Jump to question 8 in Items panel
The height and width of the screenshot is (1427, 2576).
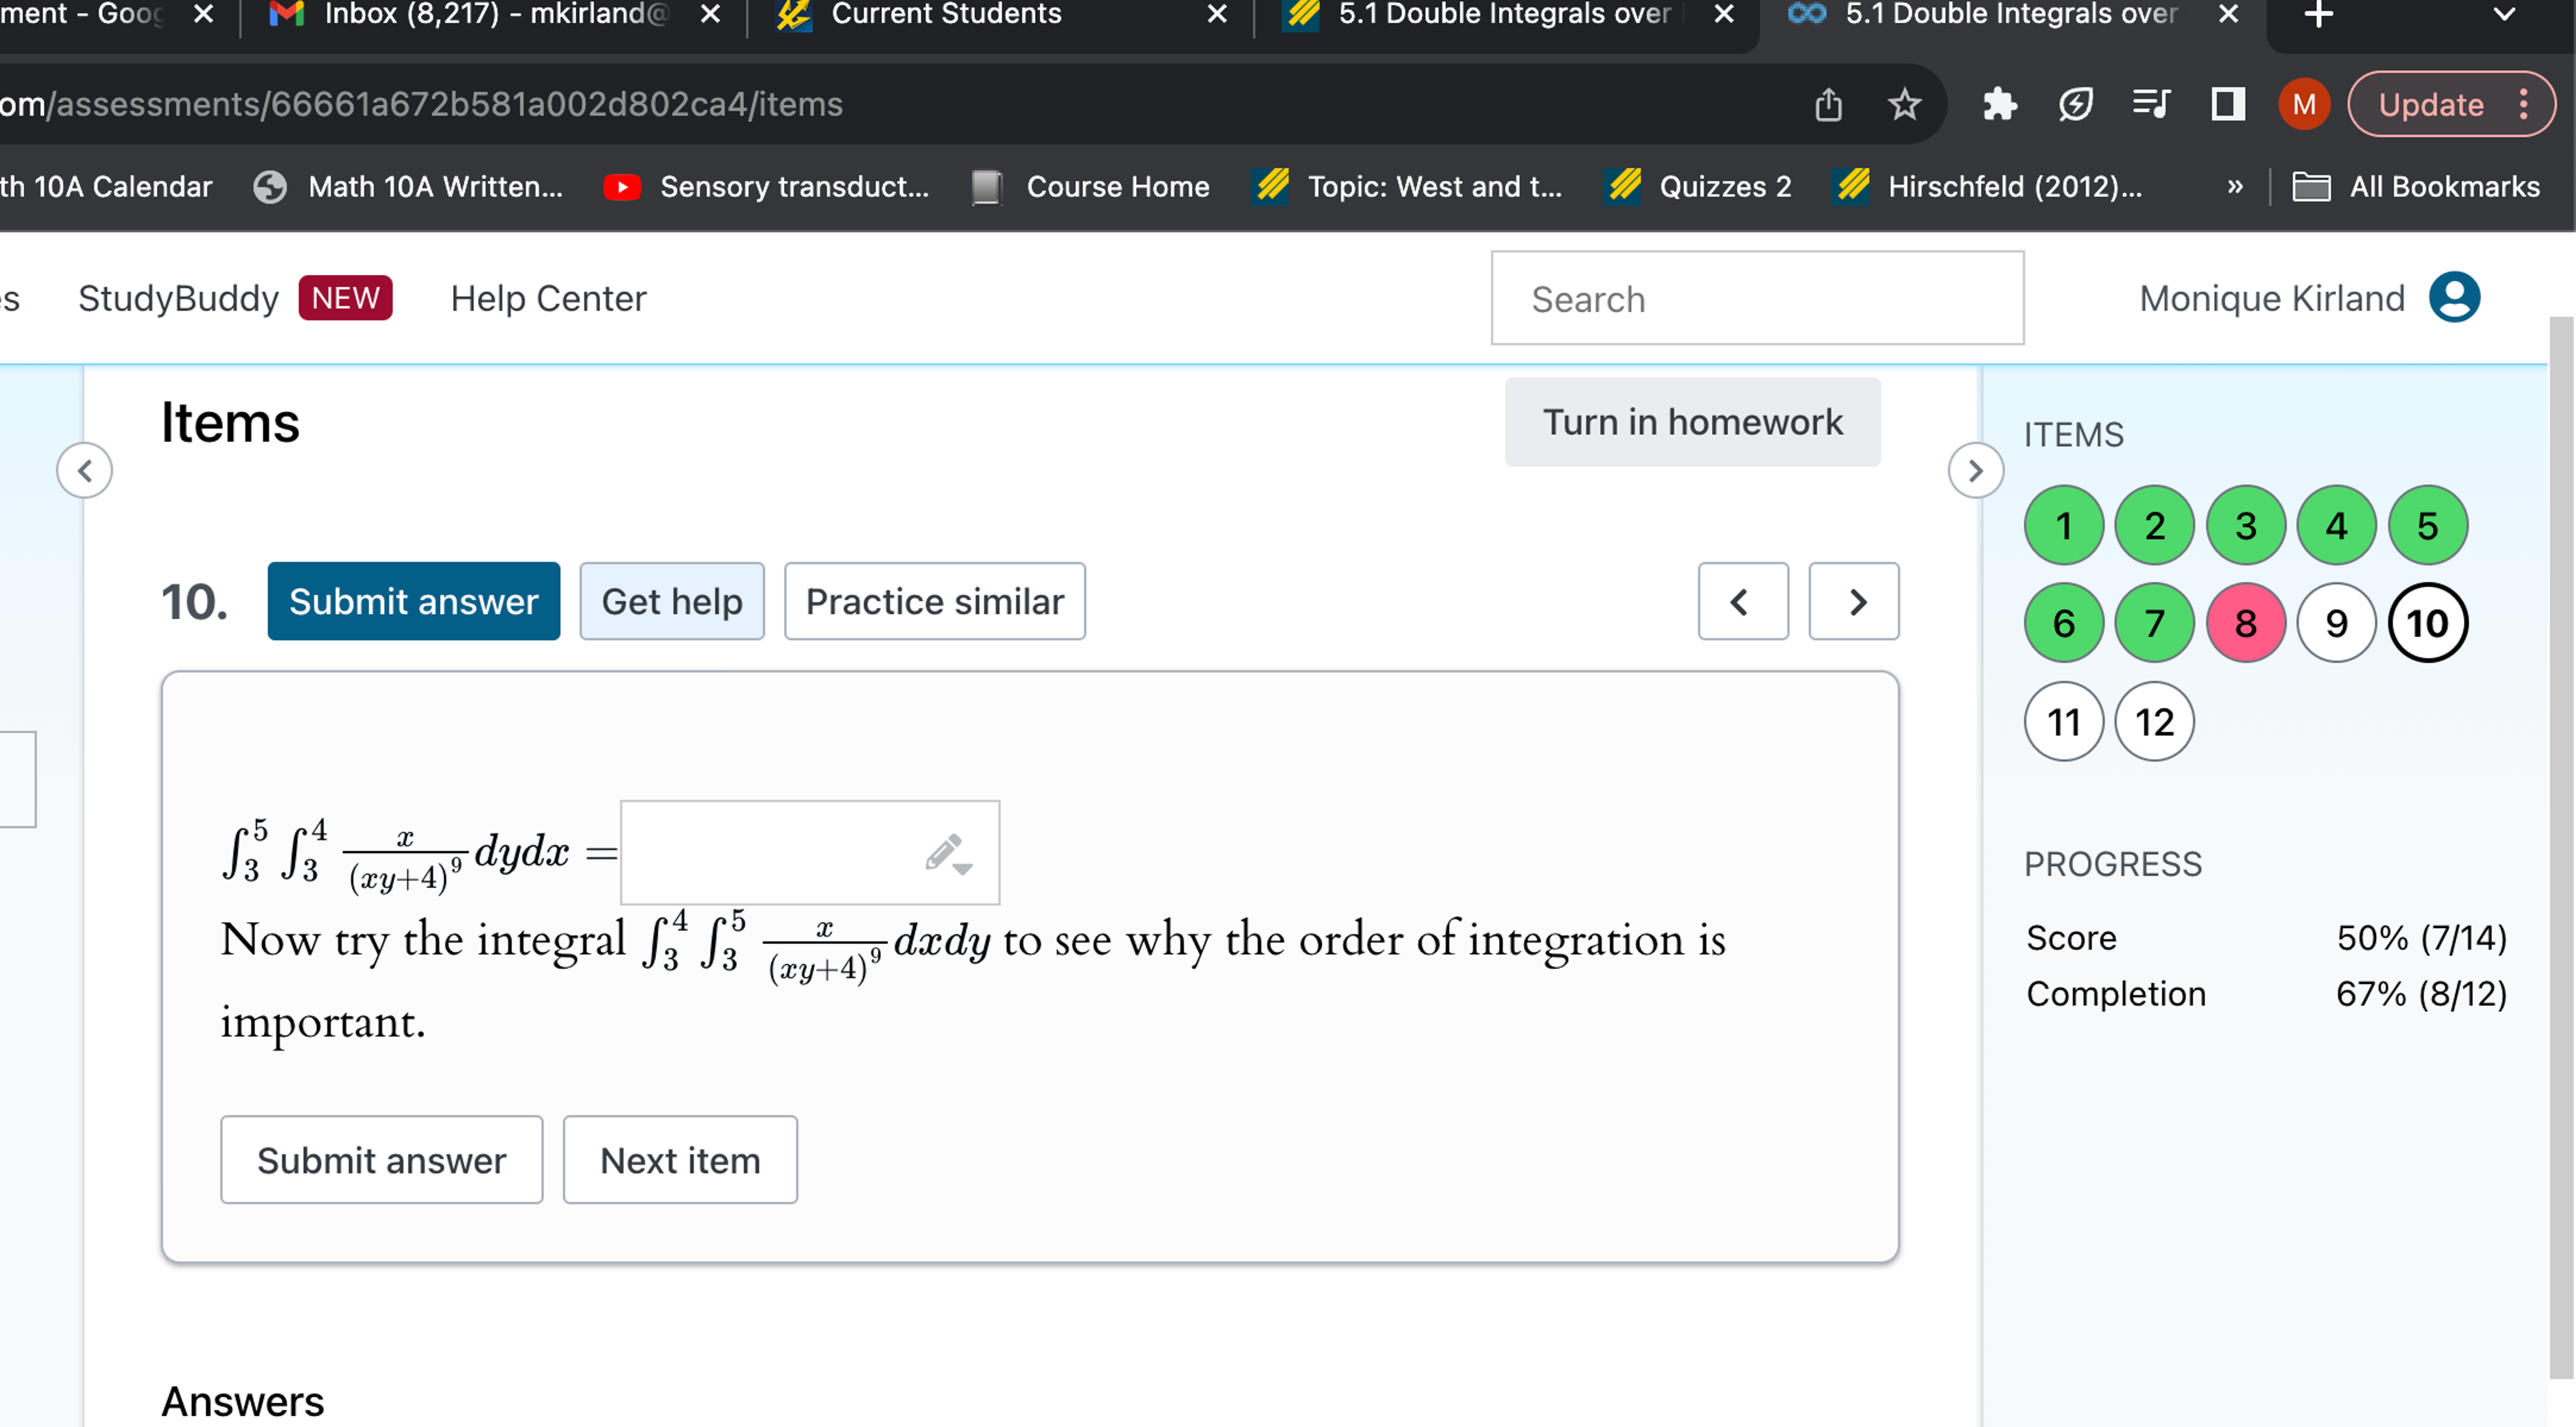pos(2245,622)
